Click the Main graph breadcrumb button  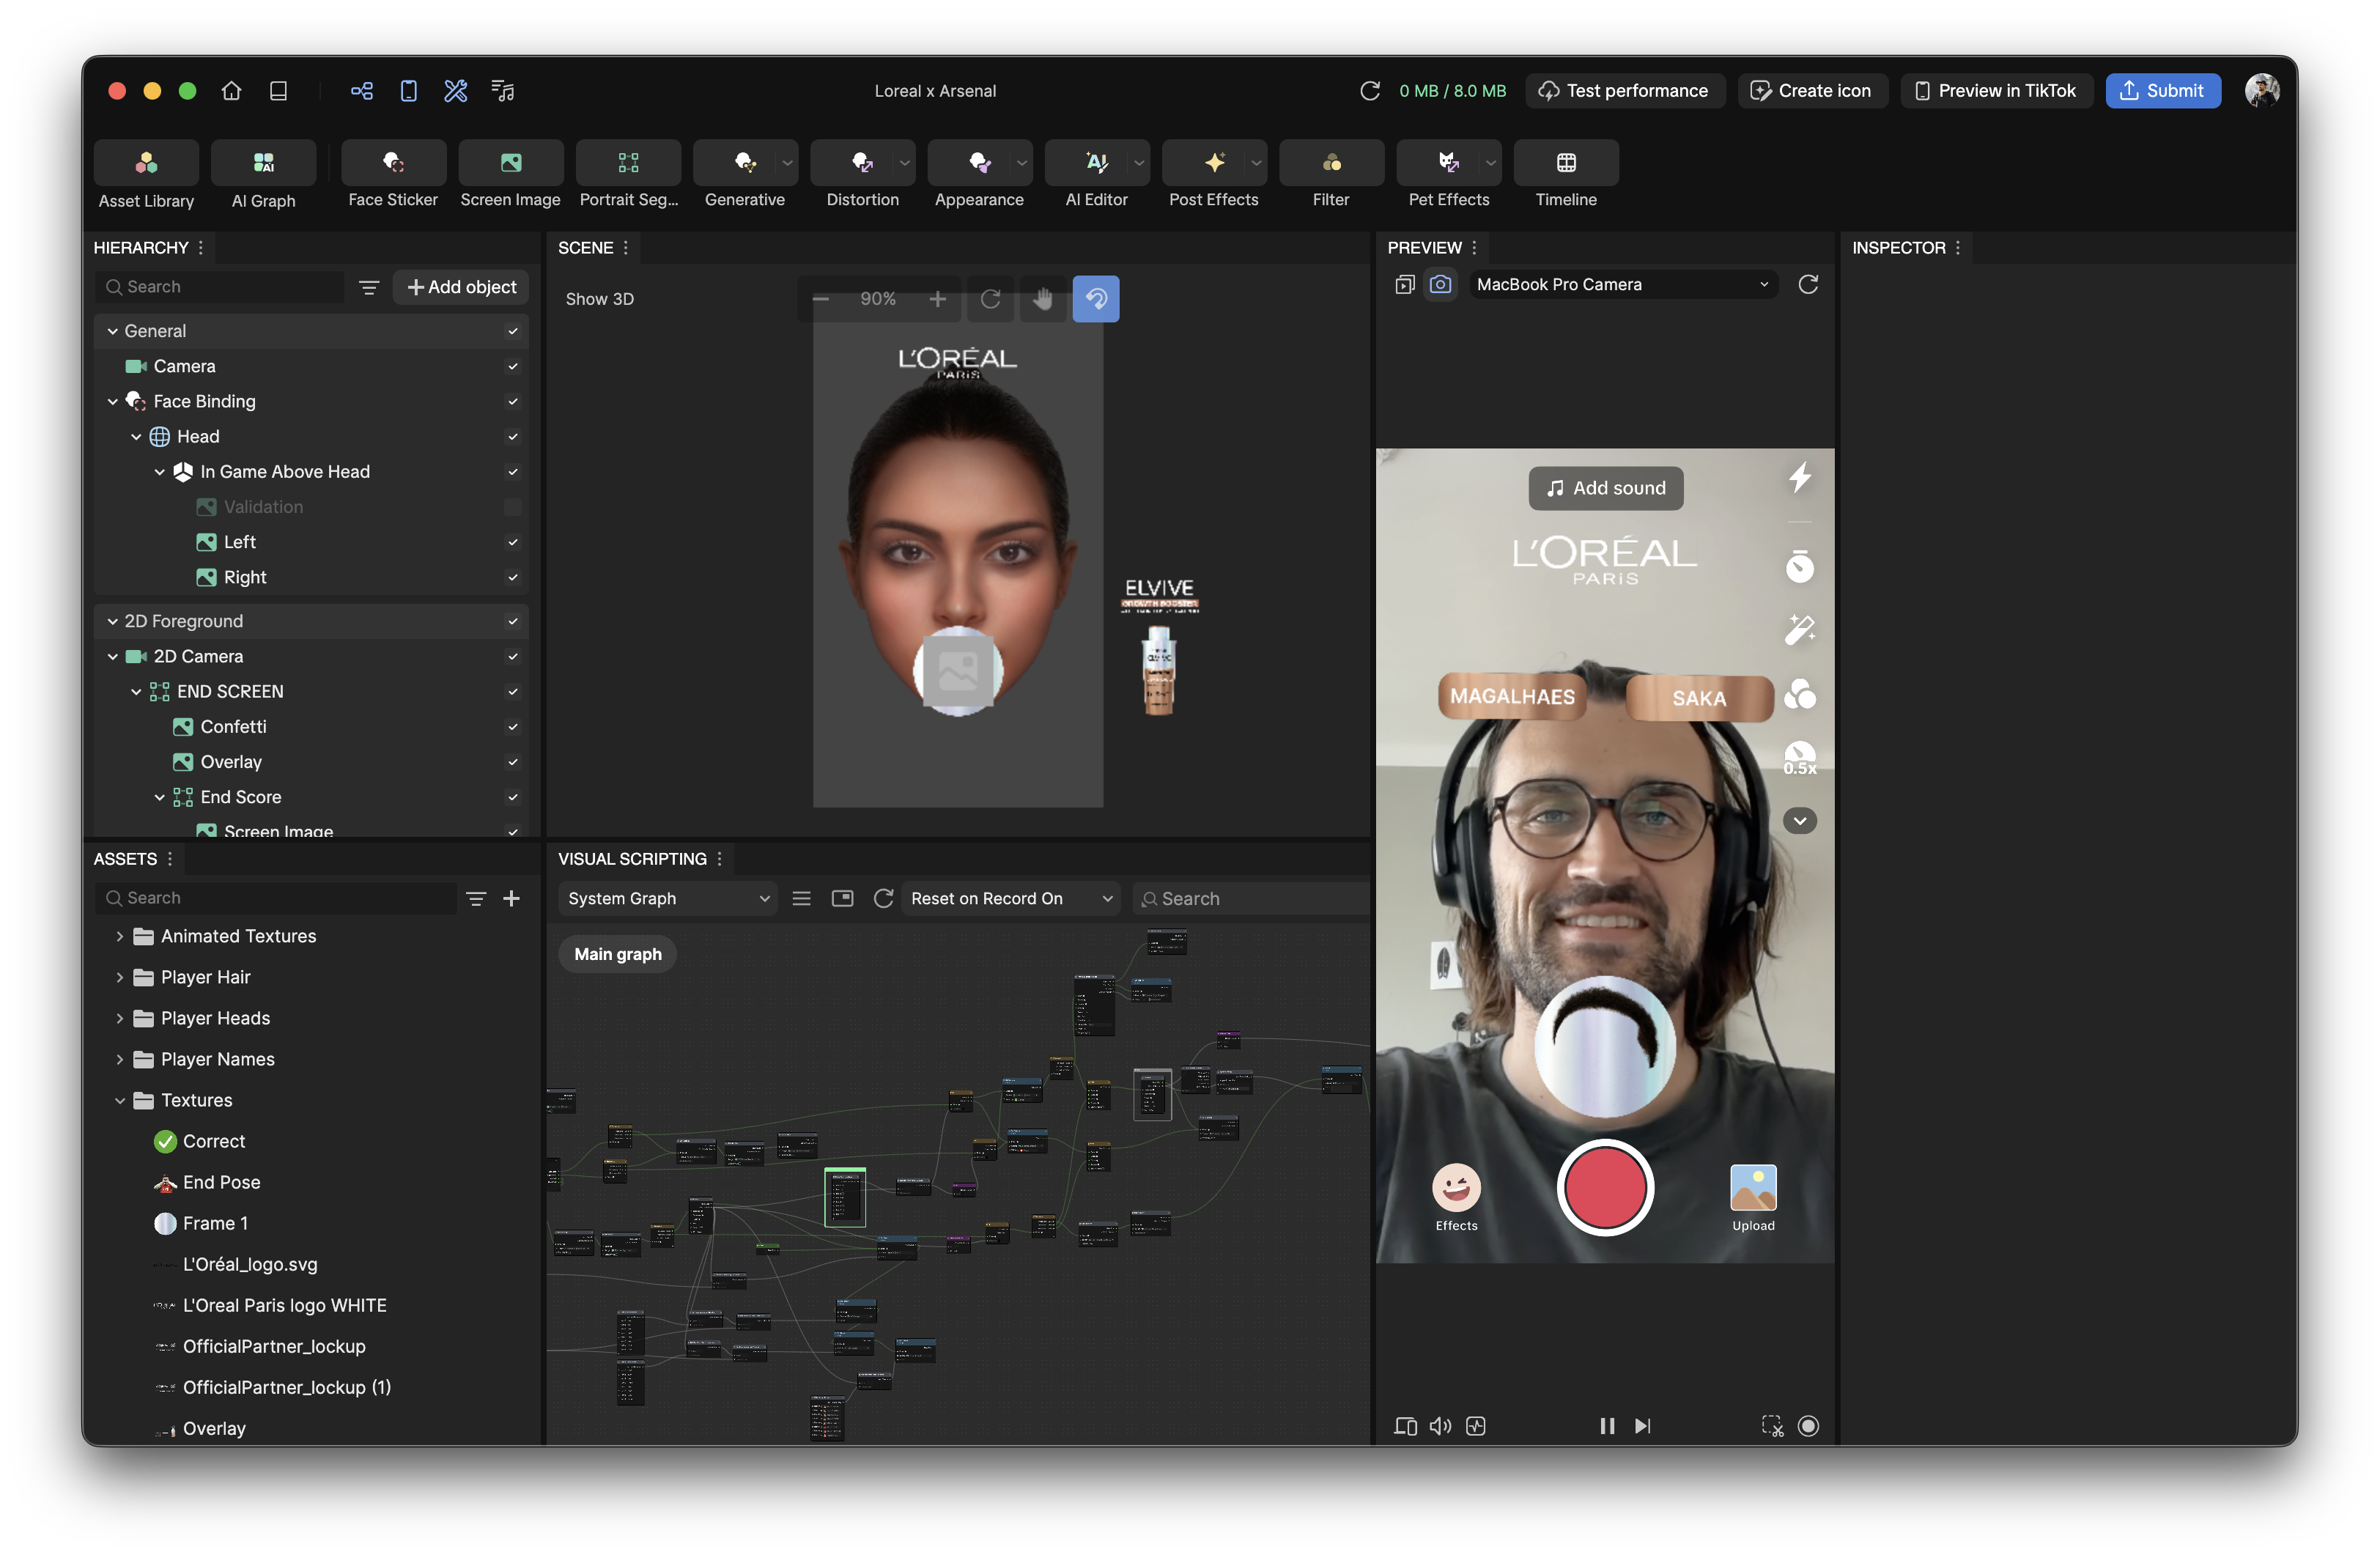click(617, 954)
